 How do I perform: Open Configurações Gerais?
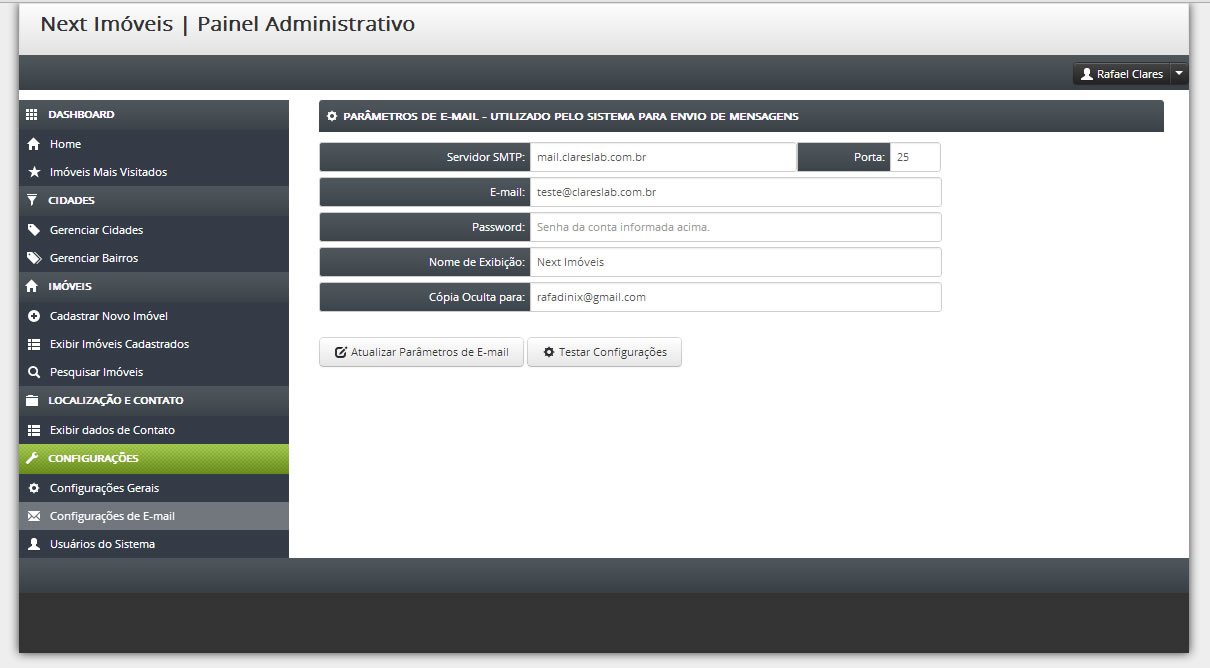point(154,488)
